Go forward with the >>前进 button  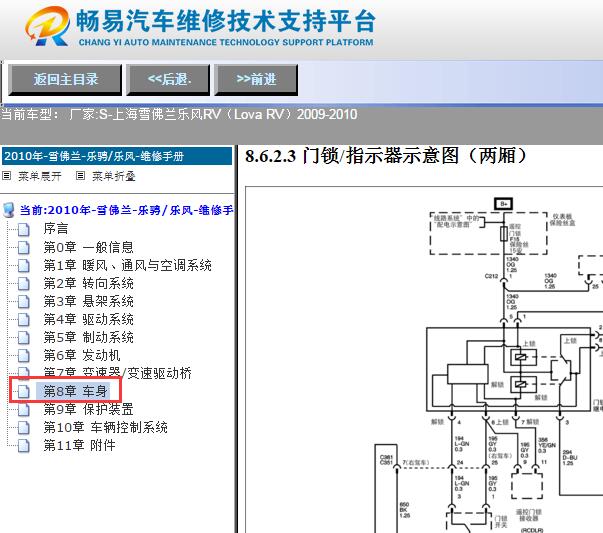pos(256,80)
